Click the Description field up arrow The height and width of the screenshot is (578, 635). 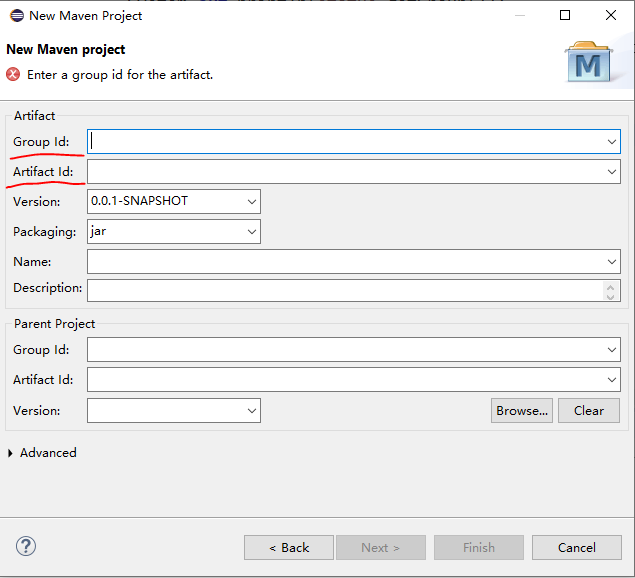pyautogui.click(x=611, y=287)
